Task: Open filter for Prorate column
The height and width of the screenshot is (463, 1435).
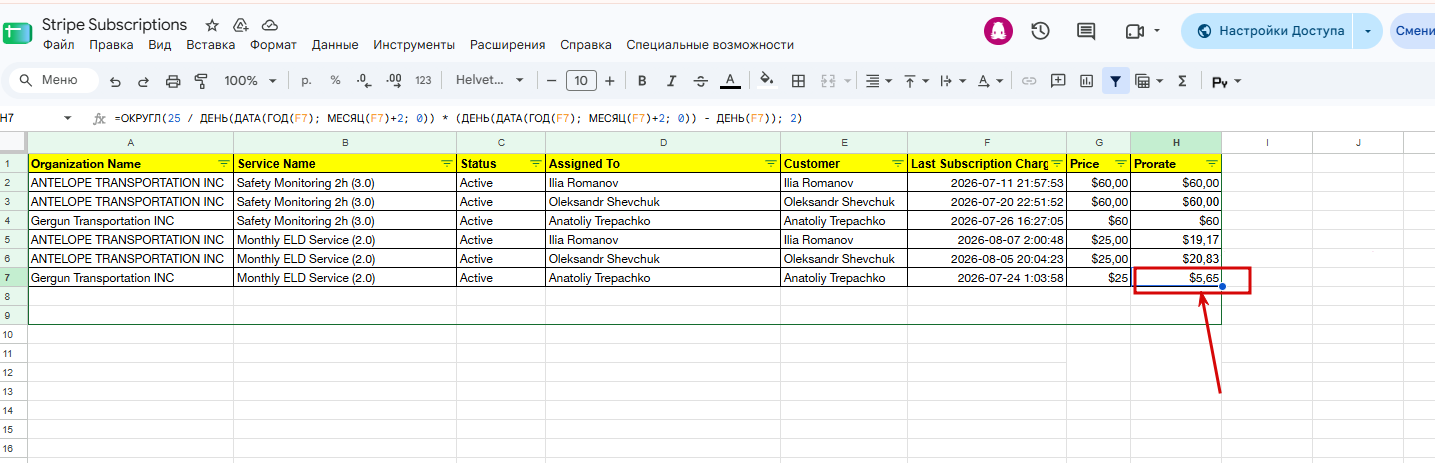Action: [x=1212, y=163]
